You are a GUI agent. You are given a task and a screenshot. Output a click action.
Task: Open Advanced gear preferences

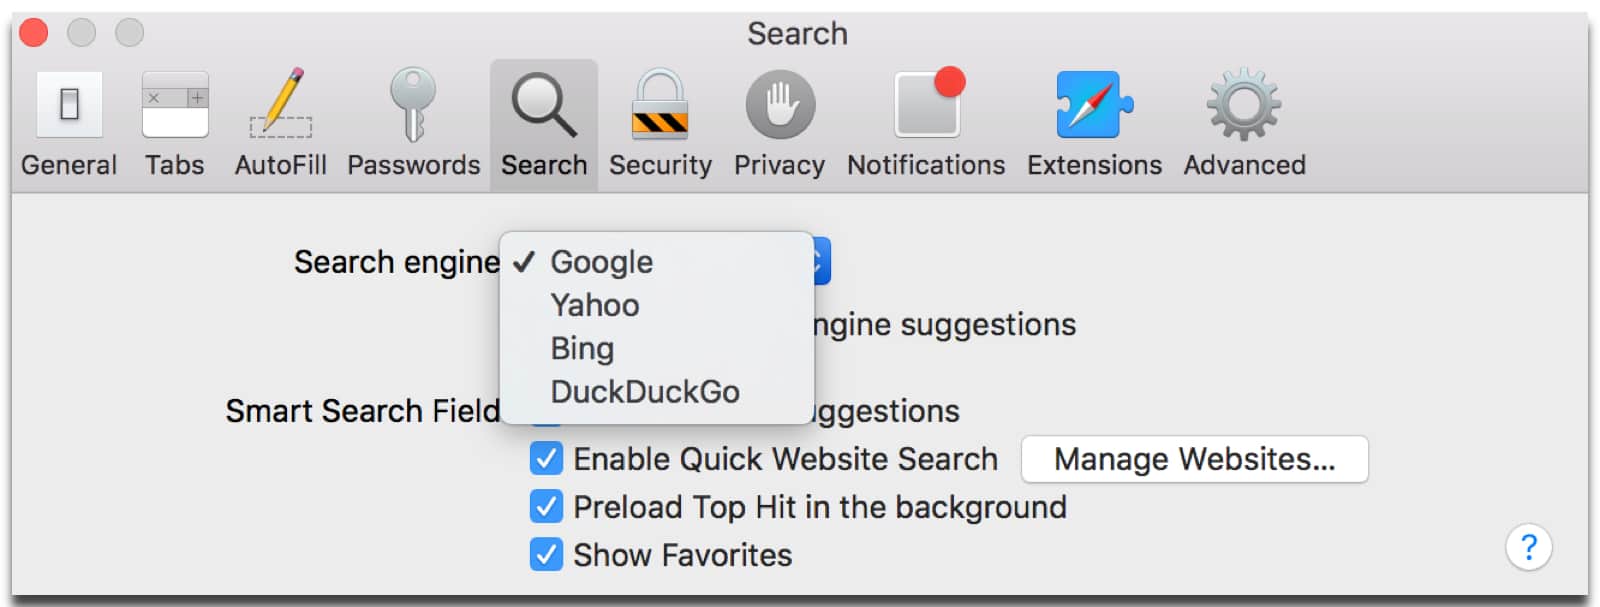(x=1244, y=122)
